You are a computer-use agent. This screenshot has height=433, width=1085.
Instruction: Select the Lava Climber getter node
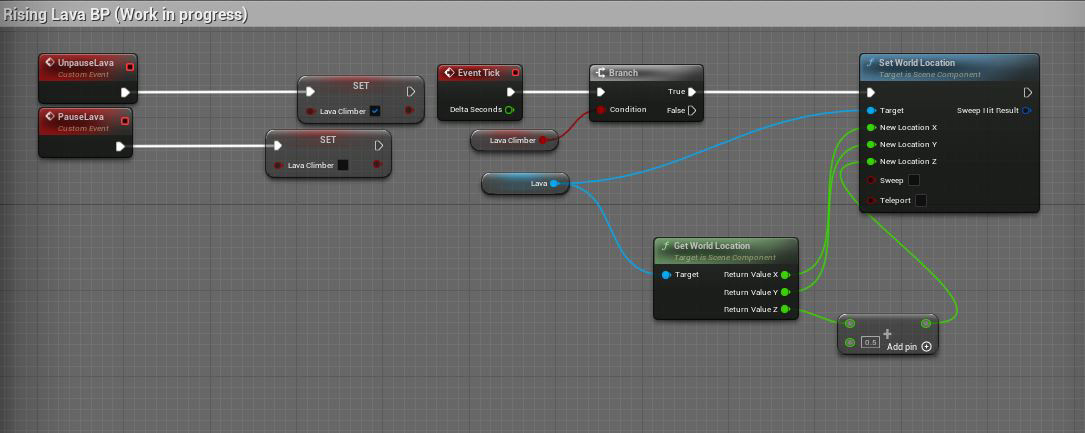(513, 140)
